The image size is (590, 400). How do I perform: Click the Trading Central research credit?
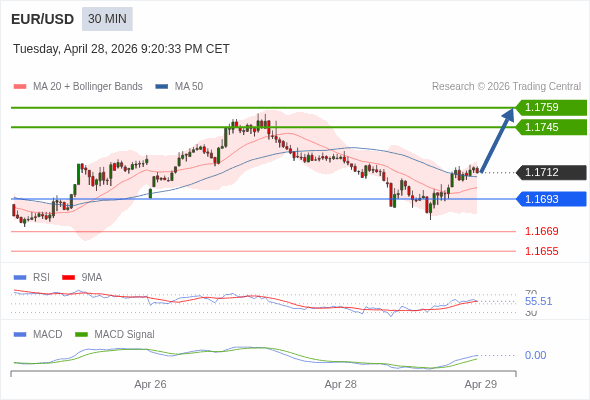[x=506, y=87]
